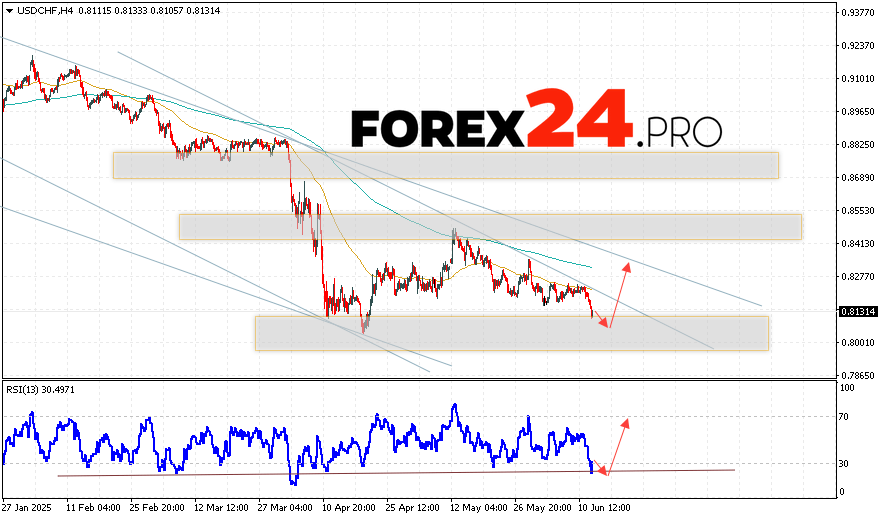Select the top gray resistance zone
882x519 pixels.
pos(445,165)
